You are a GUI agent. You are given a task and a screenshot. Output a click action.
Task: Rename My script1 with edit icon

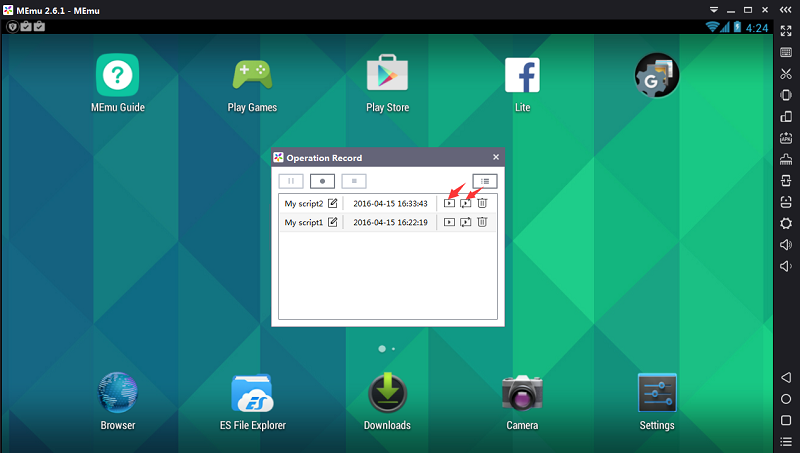click(333, 222)
